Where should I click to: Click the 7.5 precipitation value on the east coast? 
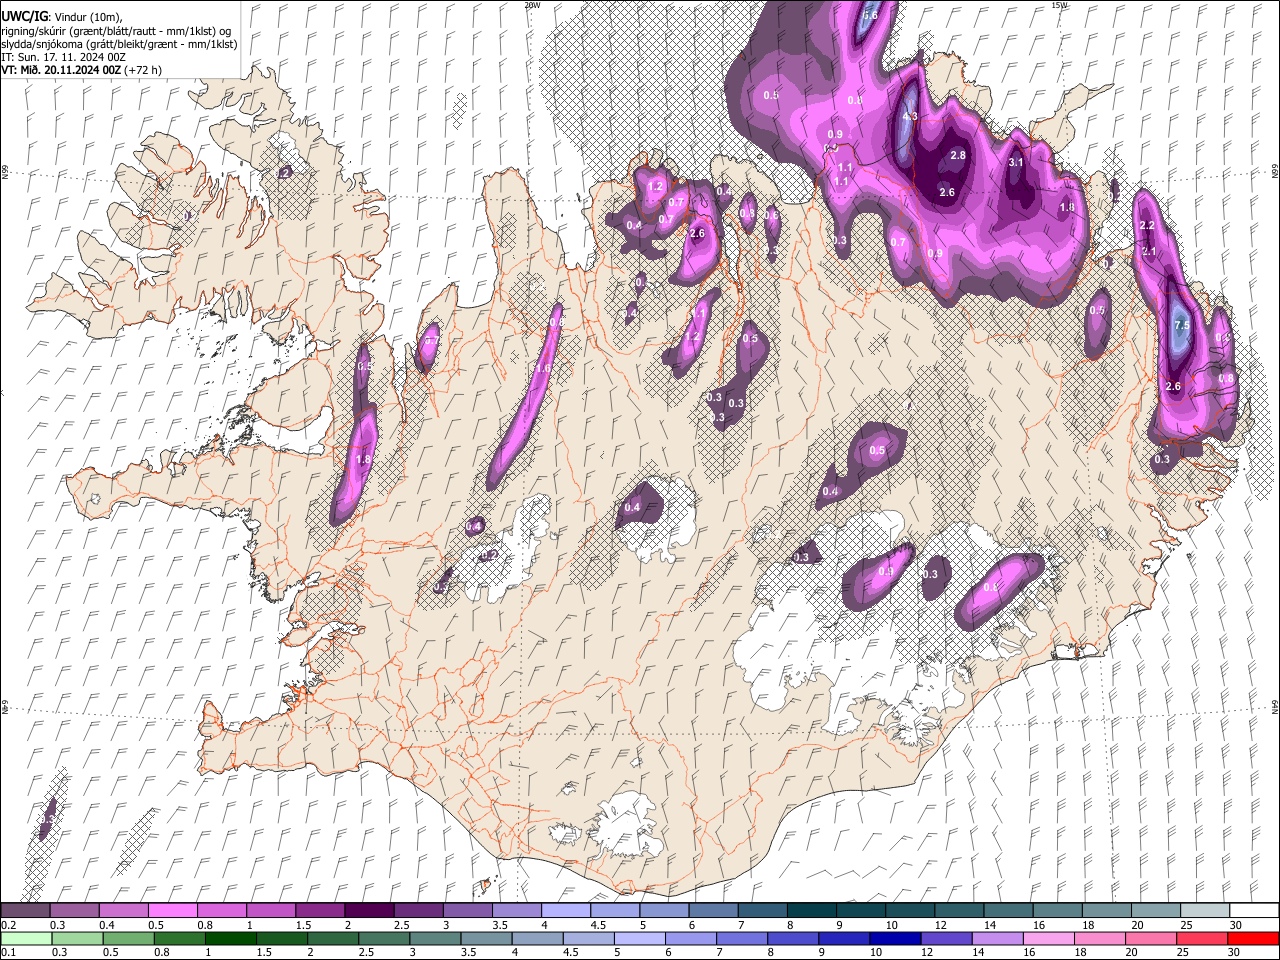pyautogui.click(x=1181, y=326)
